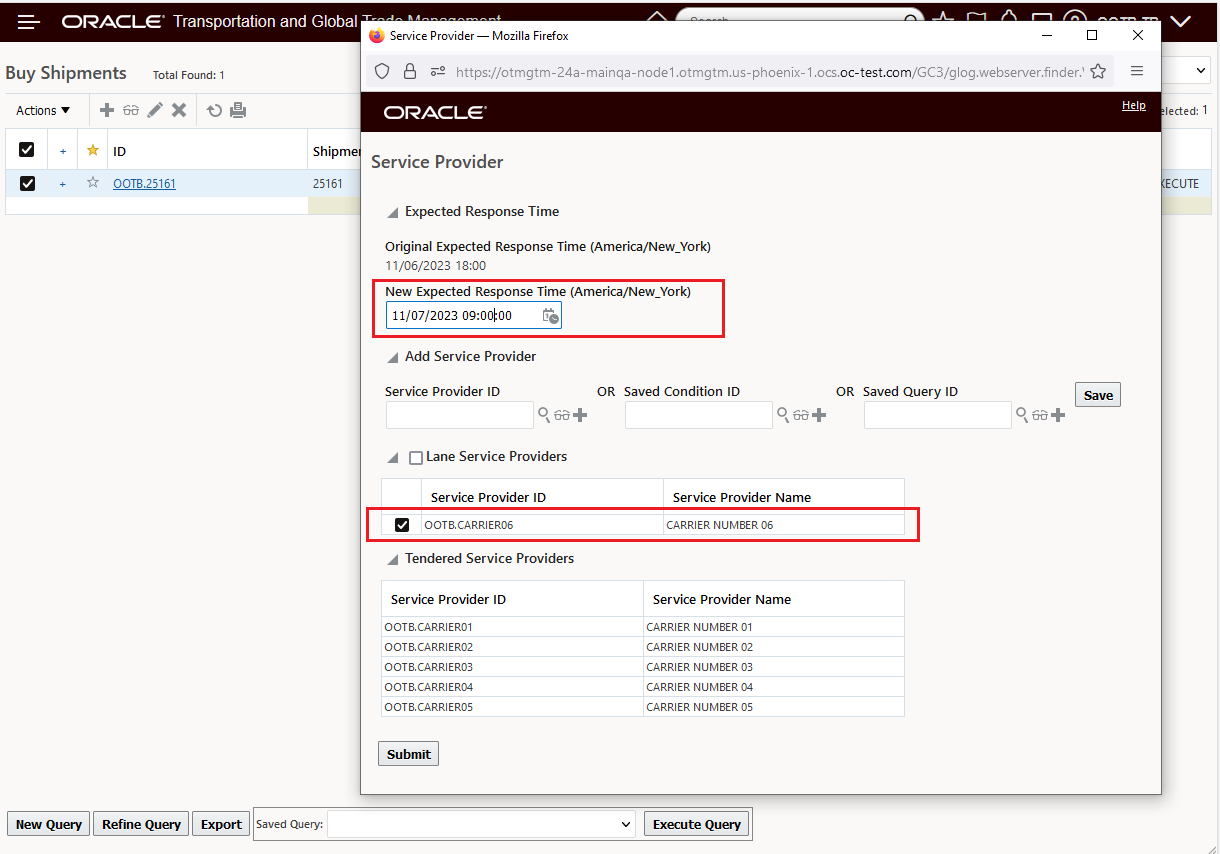This screenshot has width=1220, height=854.
Task: Click the Execute Query button
Action: point(697,824)
